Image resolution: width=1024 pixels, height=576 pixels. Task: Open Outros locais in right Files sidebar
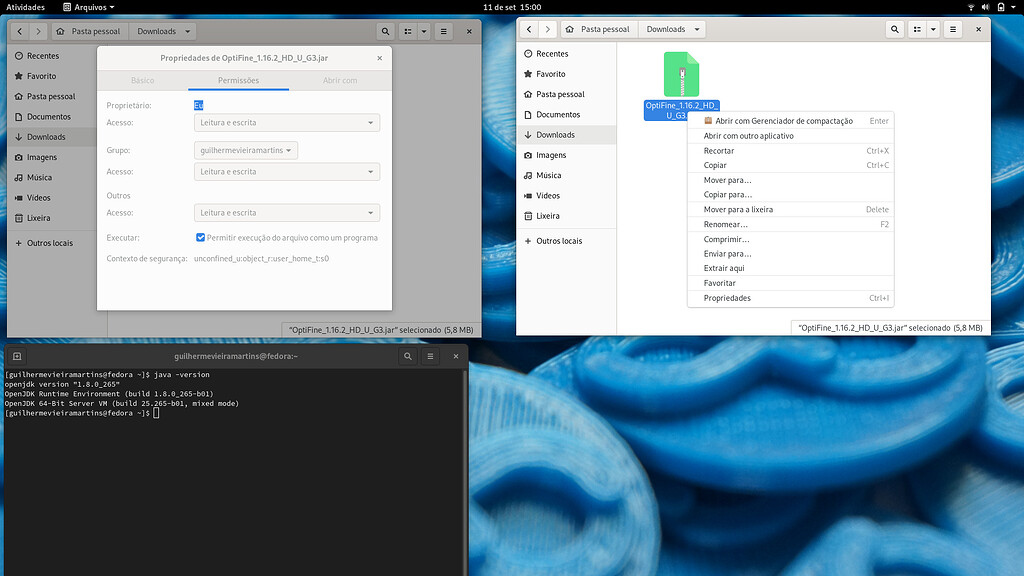[x=566, y=240]
